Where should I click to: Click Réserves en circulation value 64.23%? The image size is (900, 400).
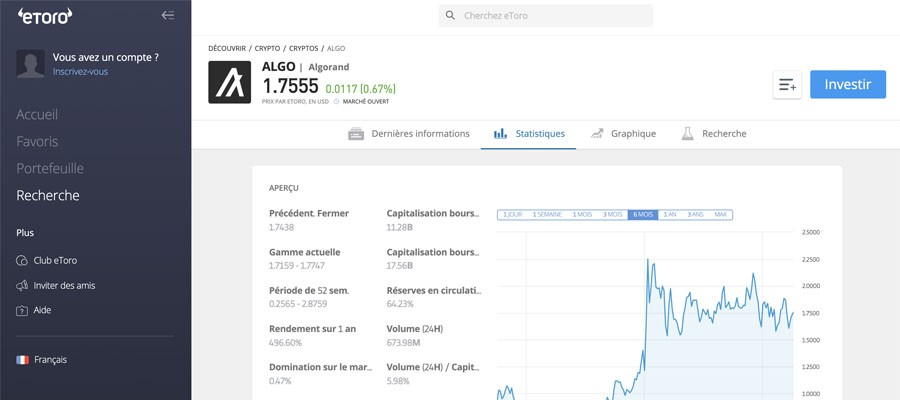tap(400, 304)
